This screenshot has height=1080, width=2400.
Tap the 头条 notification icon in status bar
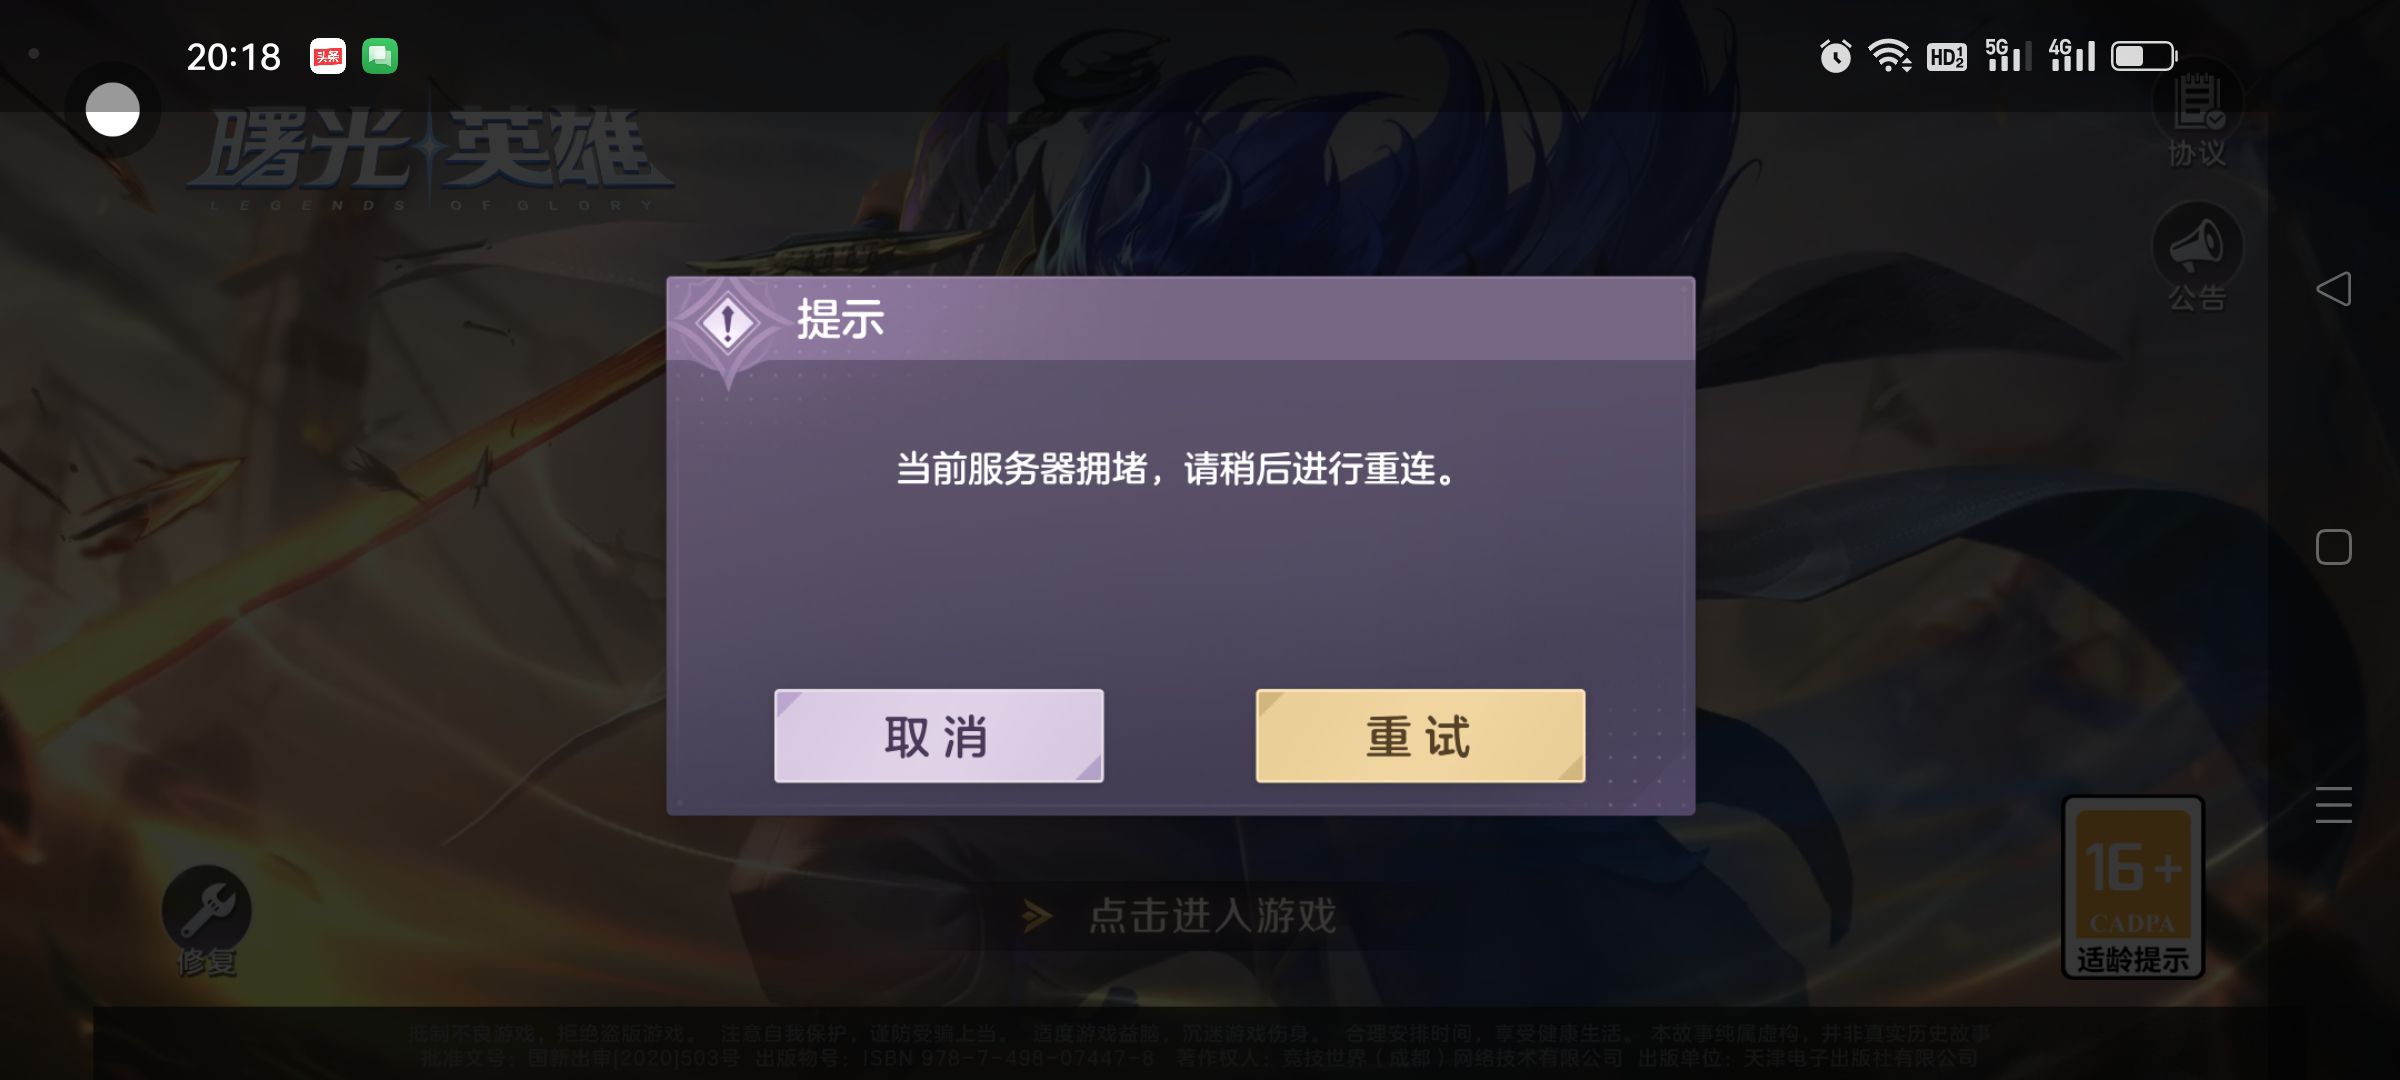pyautogui.click(x=328, y=56)
